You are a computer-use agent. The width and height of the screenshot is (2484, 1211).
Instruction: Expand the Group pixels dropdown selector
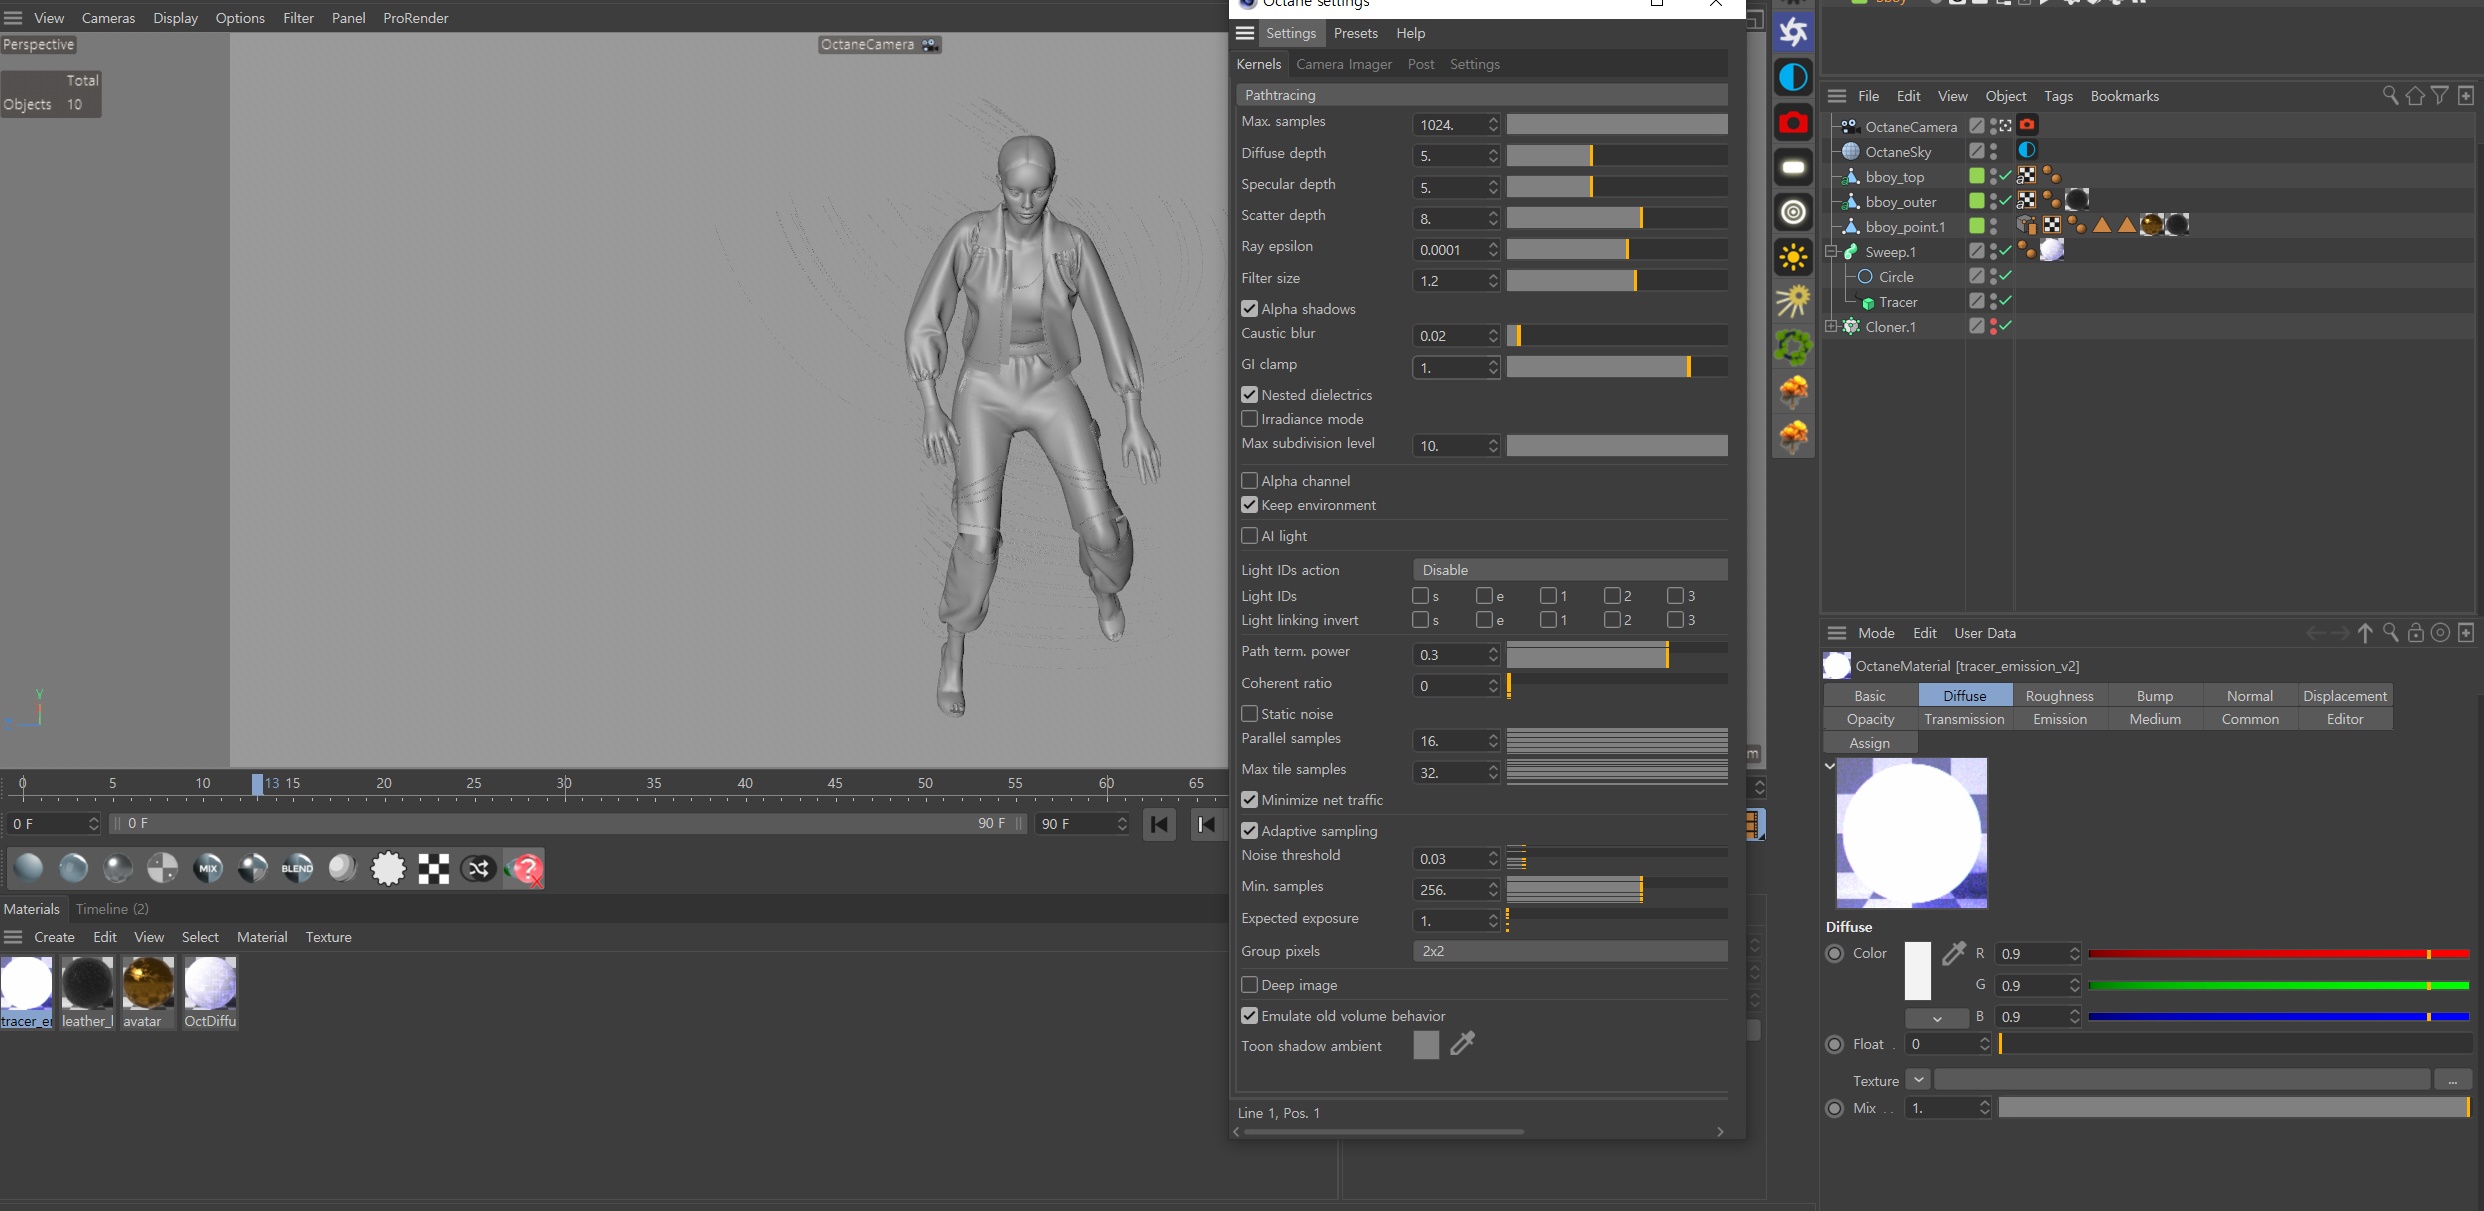pos(1570,951)
